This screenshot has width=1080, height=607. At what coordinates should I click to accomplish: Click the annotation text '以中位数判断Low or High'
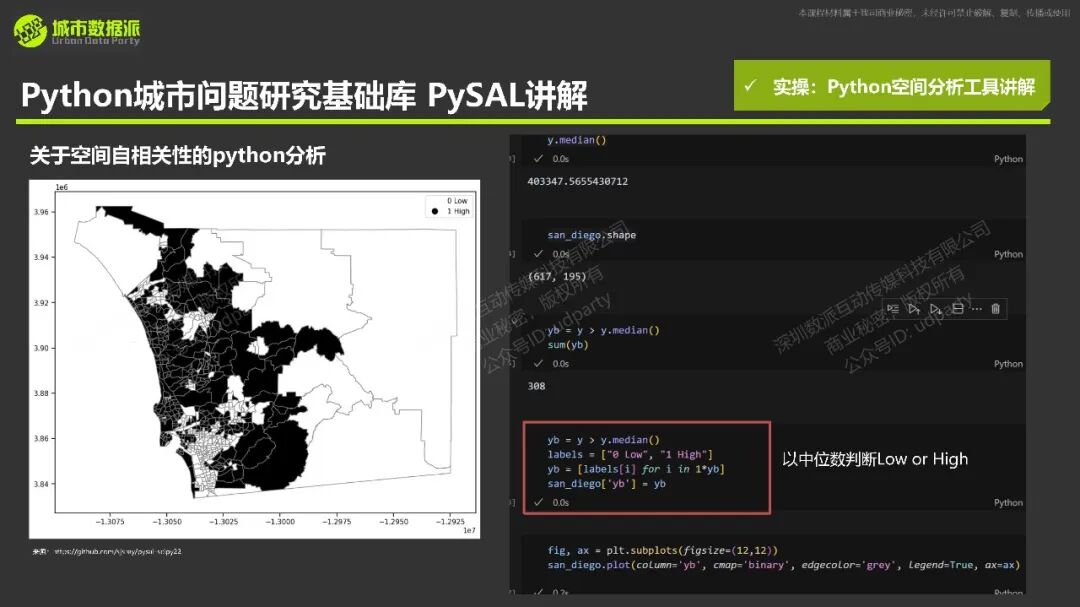coord(875,459)
